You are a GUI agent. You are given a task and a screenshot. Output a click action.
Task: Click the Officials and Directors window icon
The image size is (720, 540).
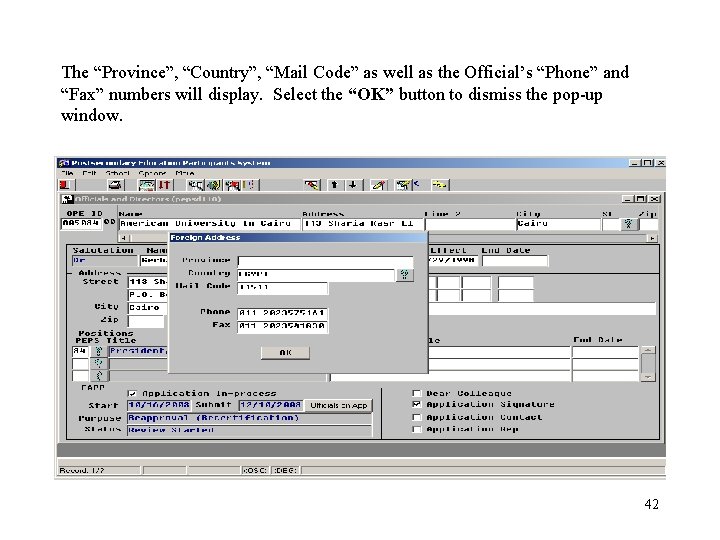coord(68,199)
